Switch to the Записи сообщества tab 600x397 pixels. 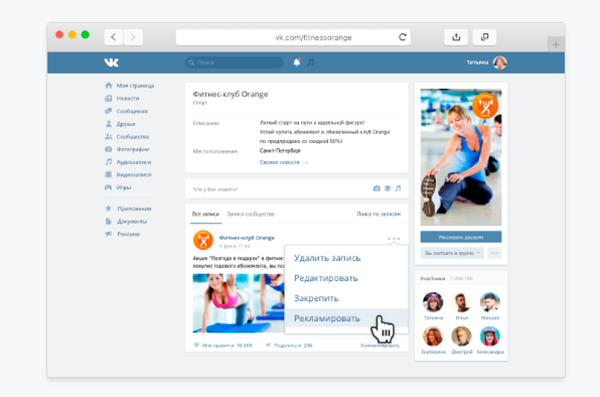(x=251, y=214)
